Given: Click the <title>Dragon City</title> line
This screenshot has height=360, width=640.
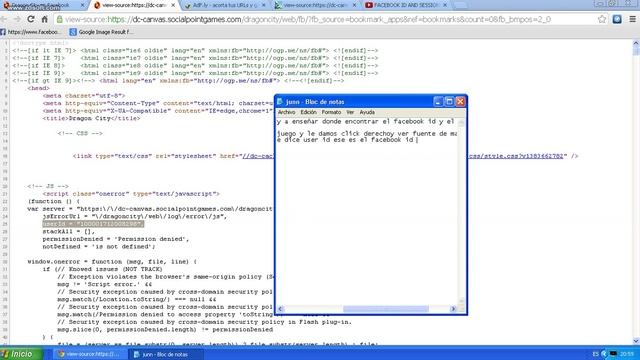Looking at the screenshot, I should pyautogui.click(x=91, y=118).
